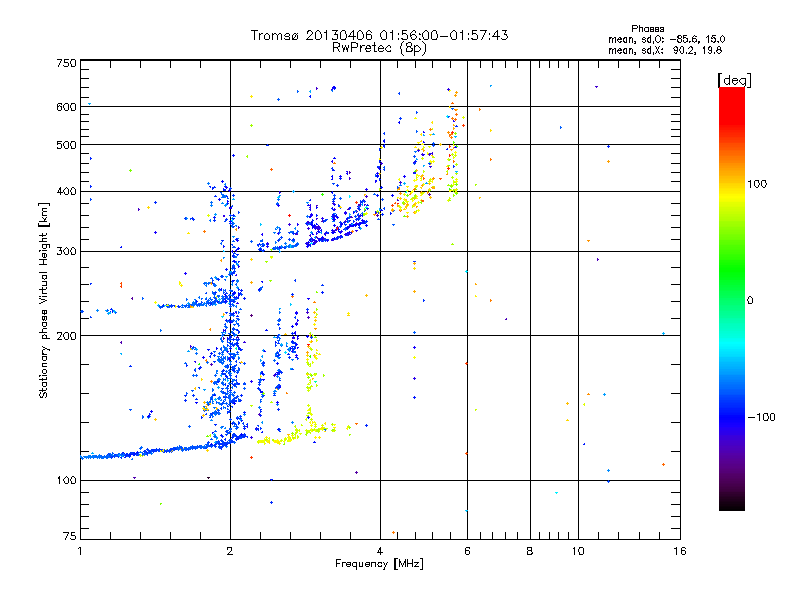The width and height of the screenshot is (800, 600).
Task: Click the colorbar tick label '-100'
Action: 761,417
